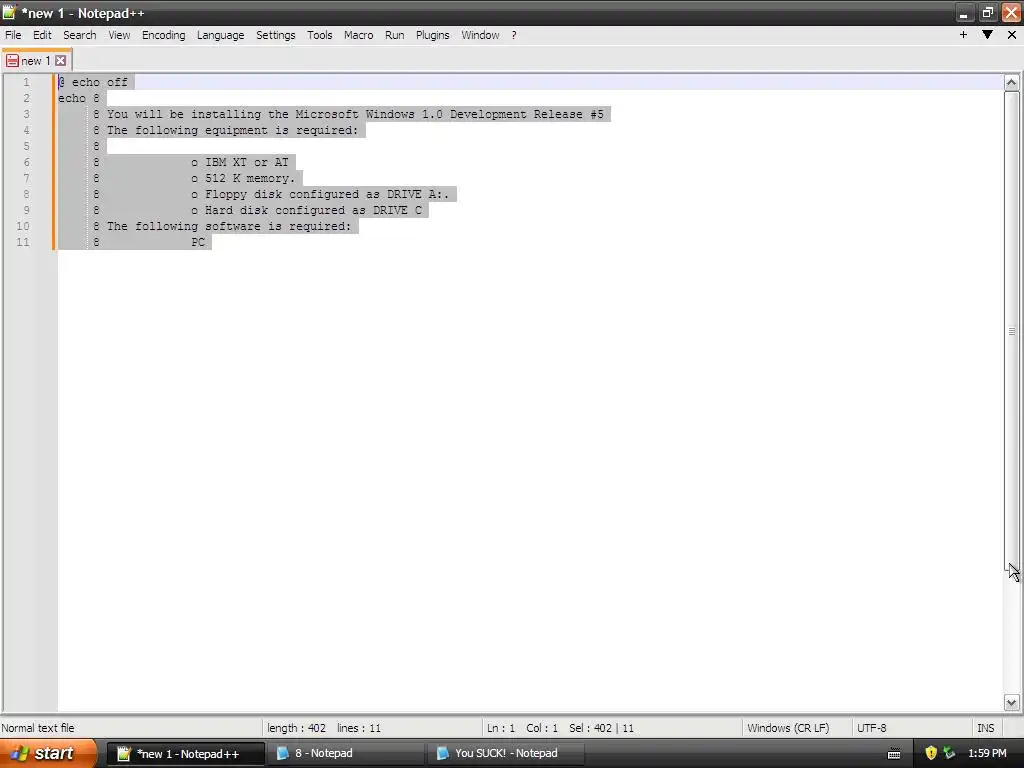The image size is (1024, 768).
Task: Click the 'UTF-8' encoding status entry
Action: [871, 728]
